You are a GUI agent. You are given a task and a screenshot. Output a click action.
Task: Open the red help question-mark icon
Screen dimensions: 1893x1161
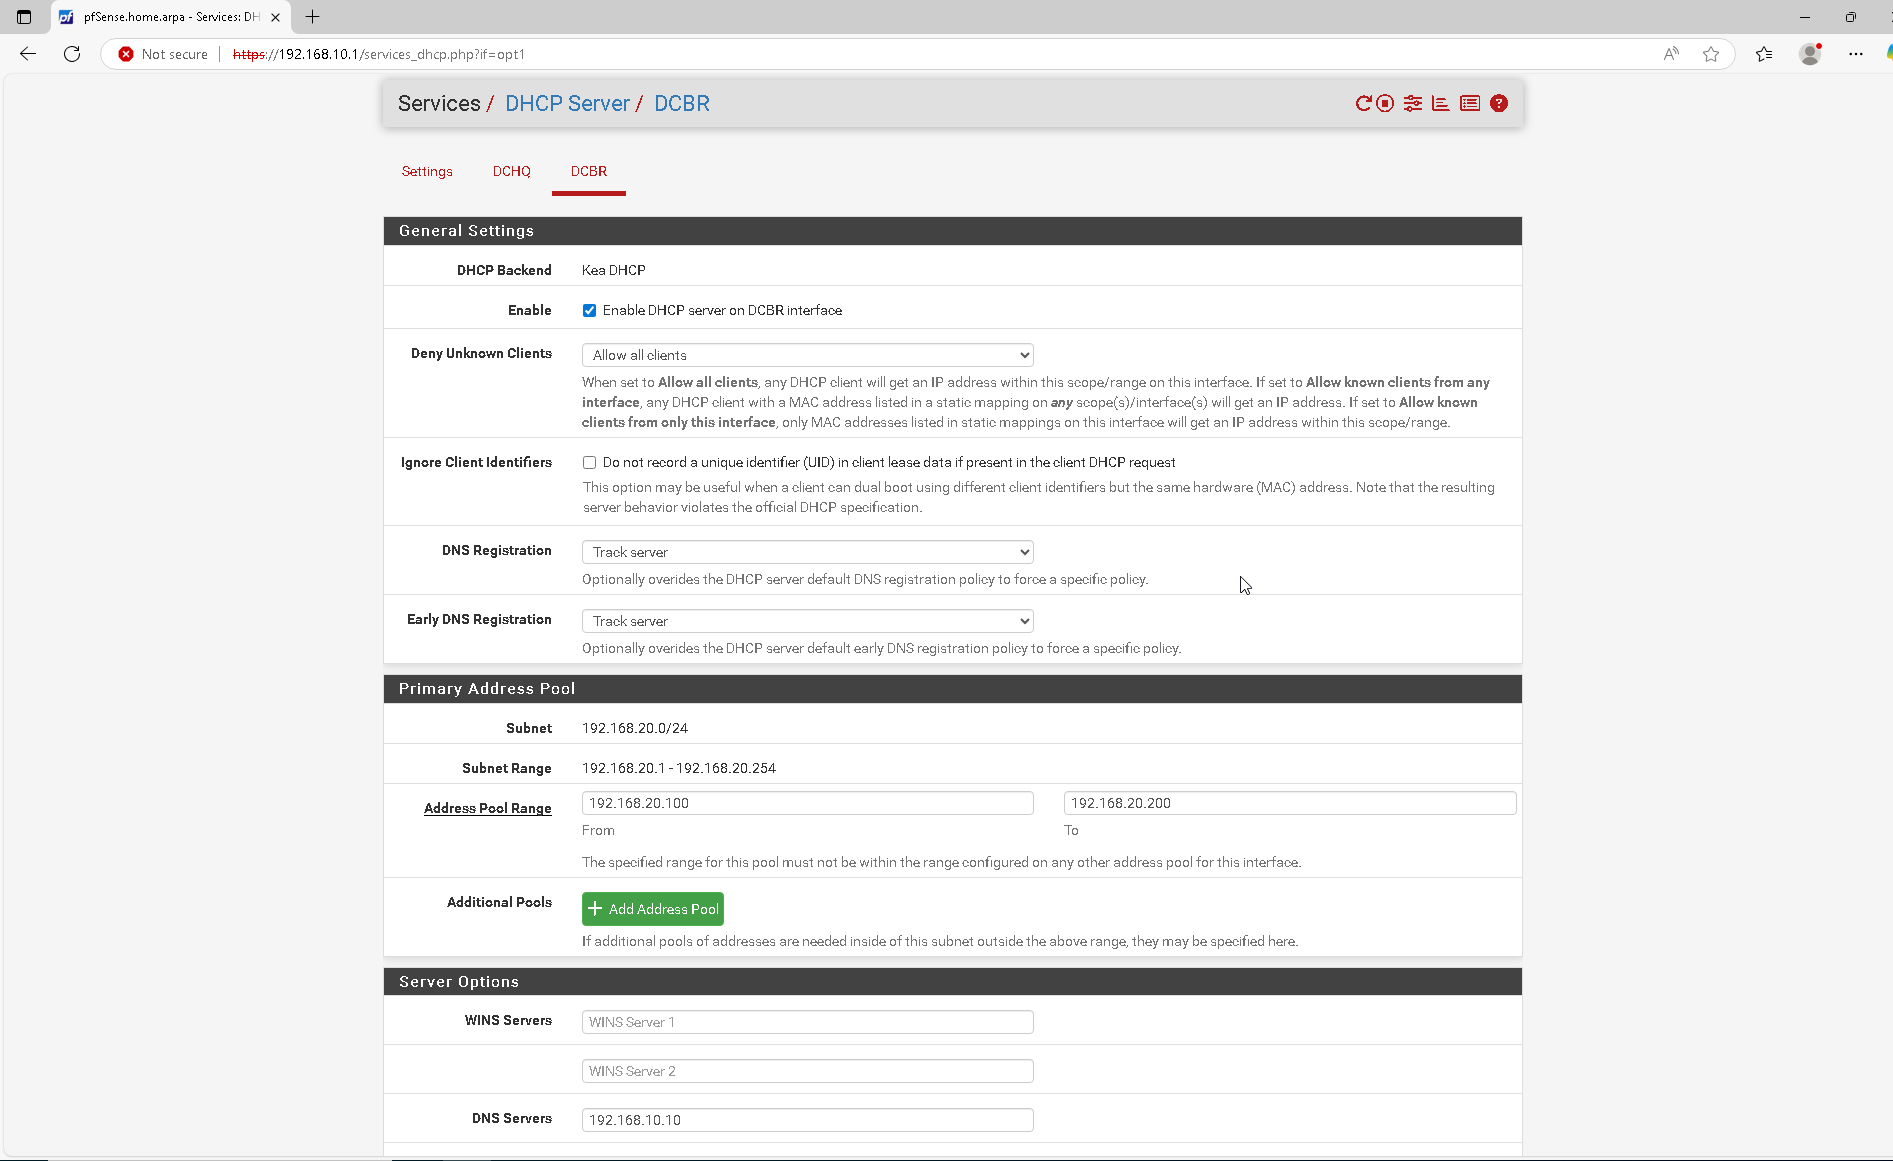tap(1499, 103)
